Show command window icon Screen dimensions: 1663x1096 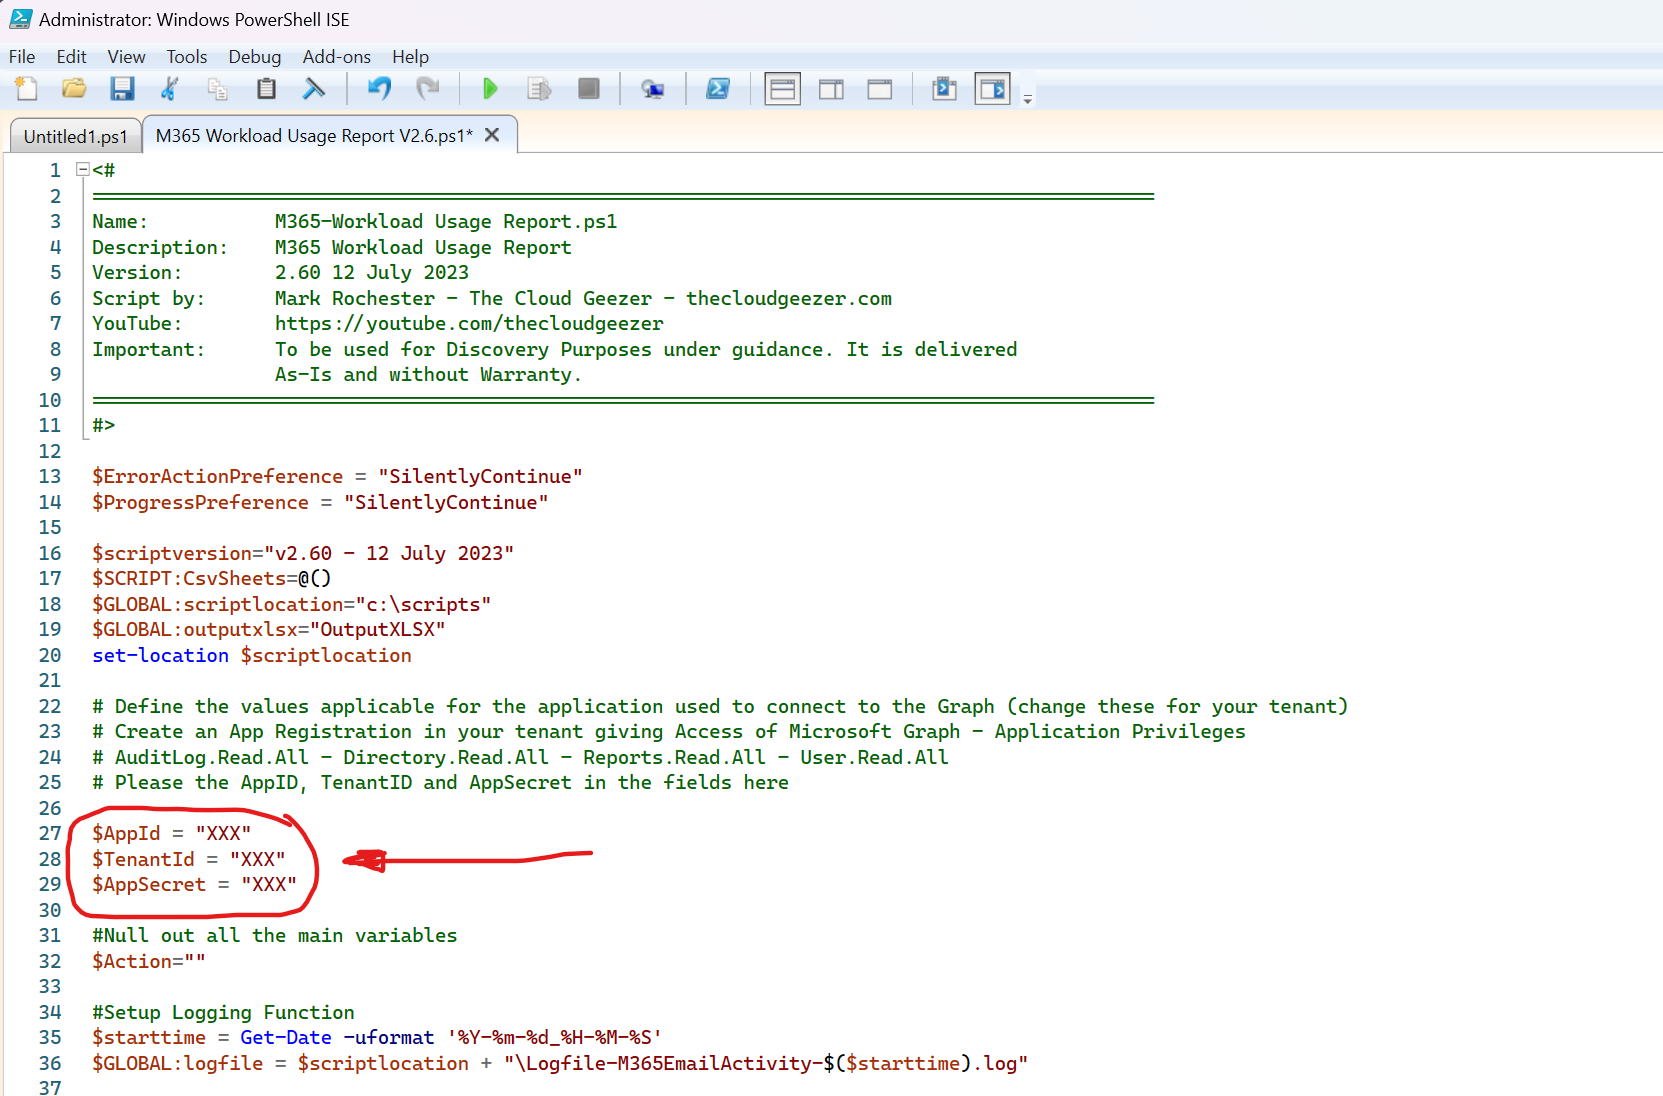click(944, 89)
